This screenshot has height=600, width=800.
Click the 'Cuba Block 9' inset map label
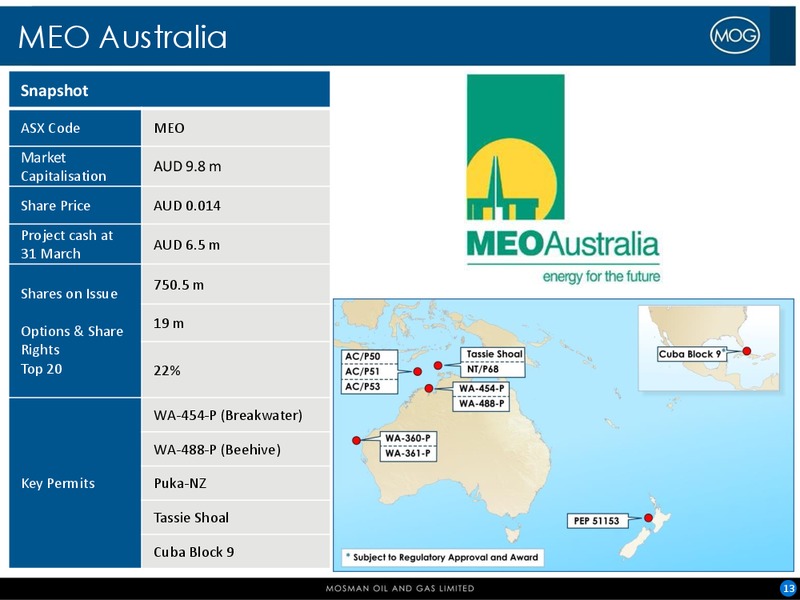pyautogui.click(x=691, y=354)
